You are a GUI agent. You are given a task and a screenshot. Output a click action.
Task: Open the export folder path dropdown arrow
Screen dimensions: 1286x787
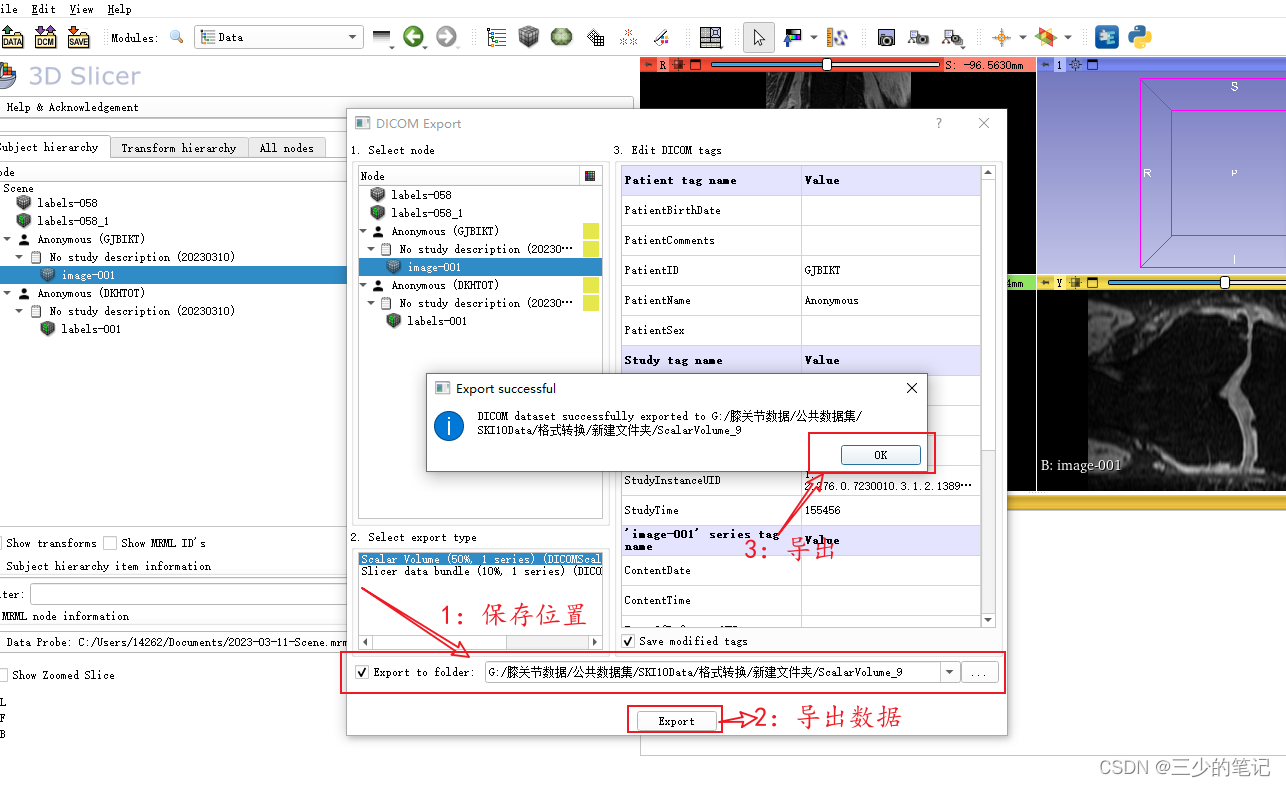[x=949, y=673]
